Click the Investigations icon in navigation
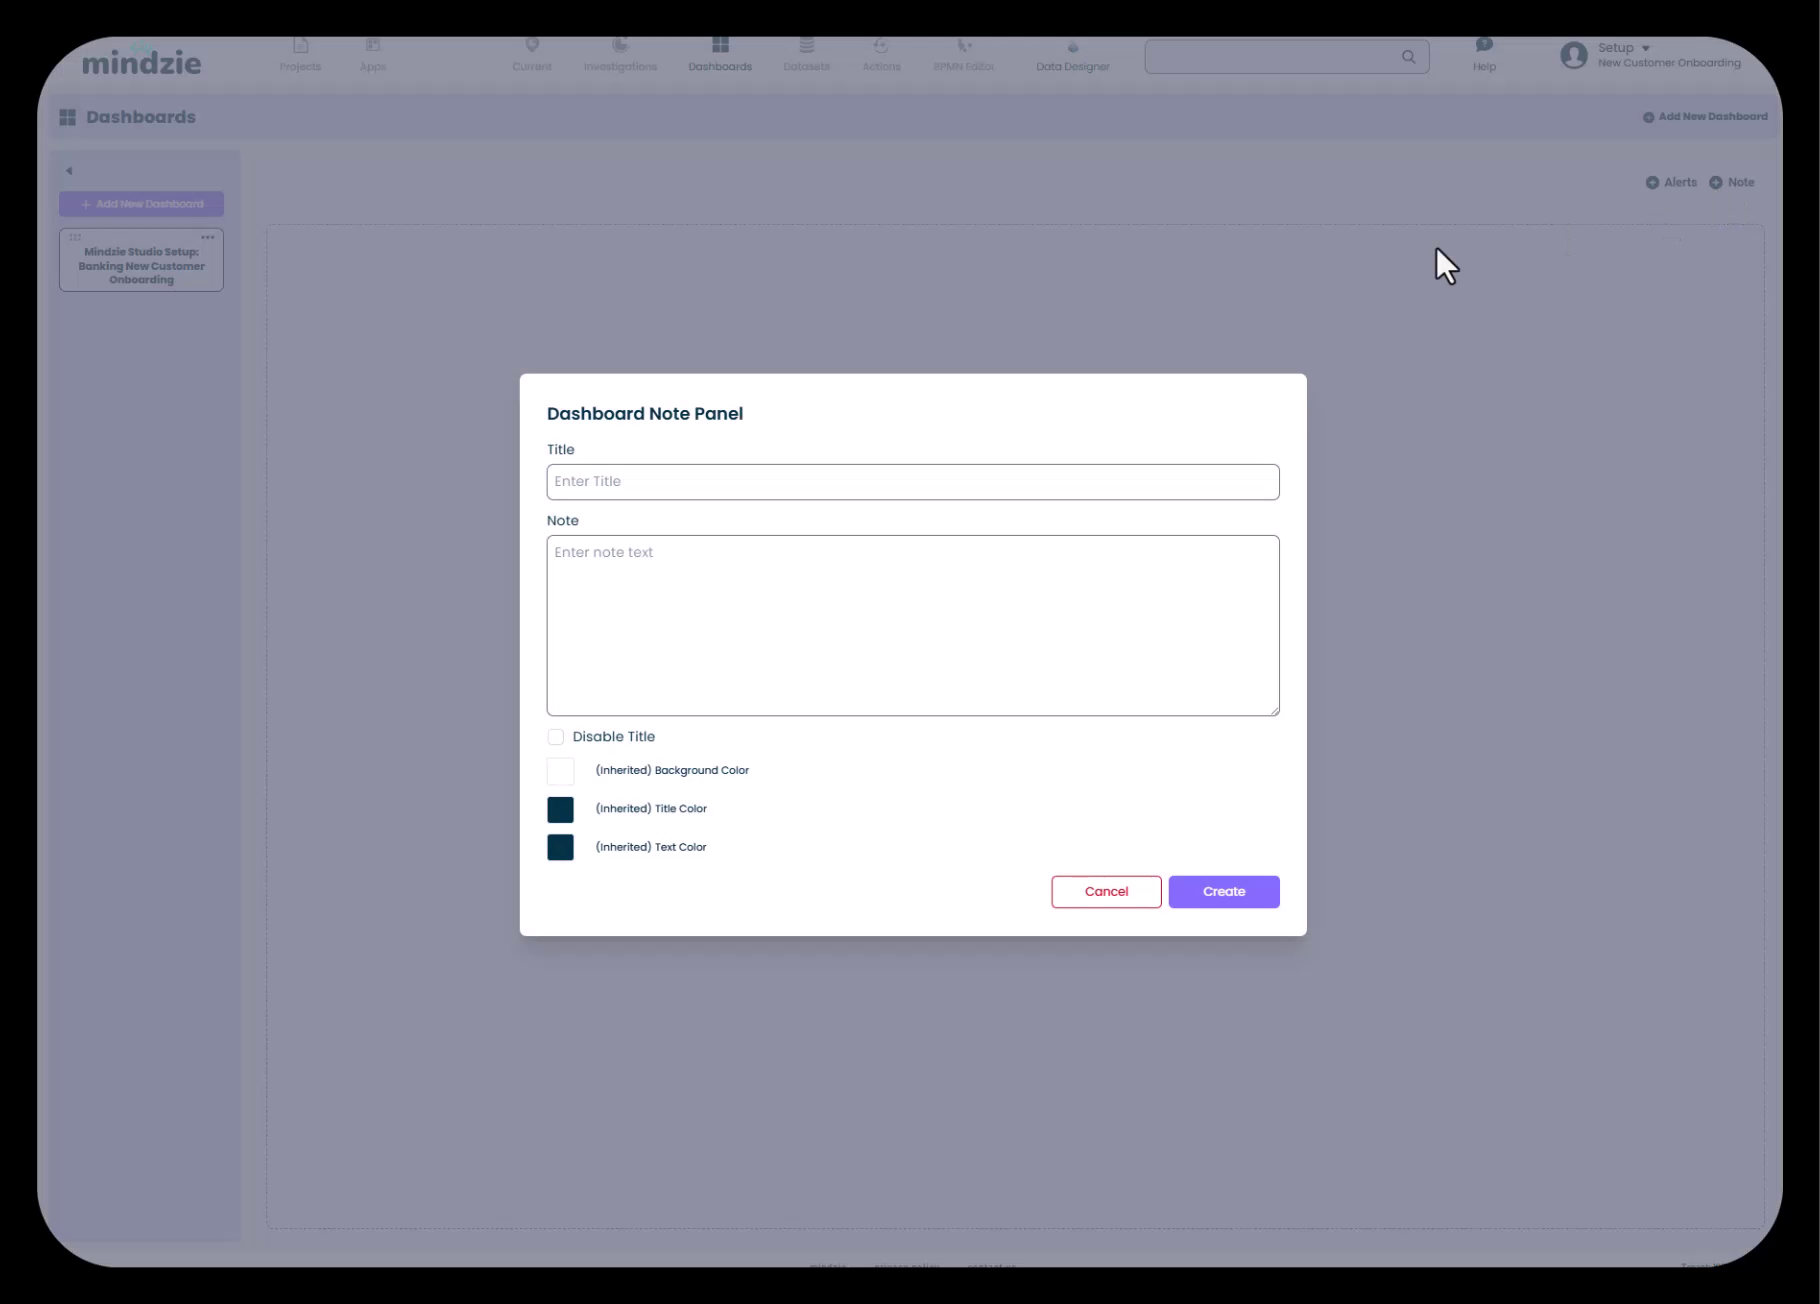Viewport: 1820px width, 1304px height. tap(620, 46)
